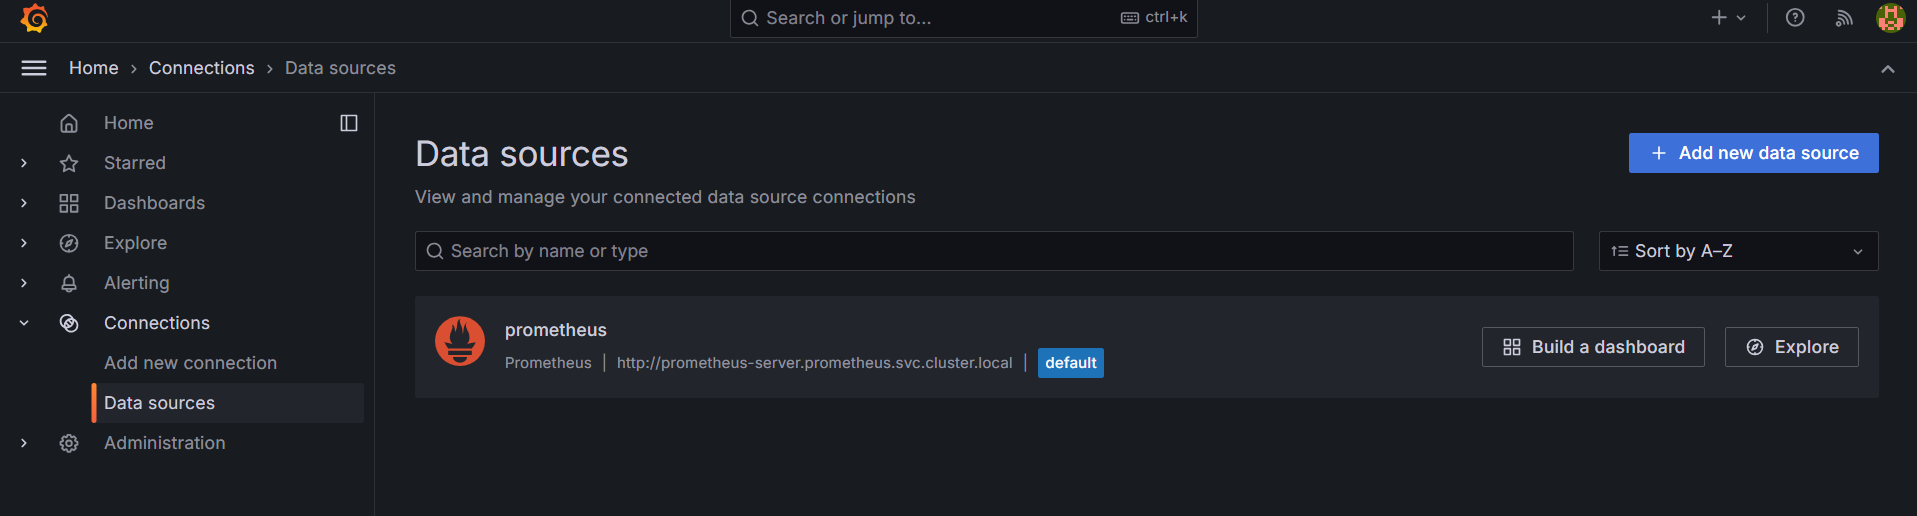Open the prometheus data source name link

tap(556, 330)
